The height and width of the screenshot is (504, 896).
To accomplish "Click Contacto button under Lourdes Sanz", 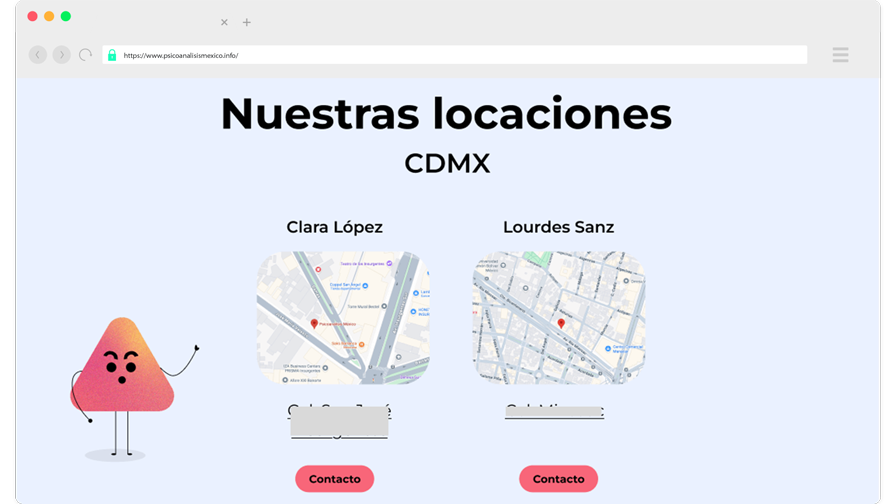I will click(x=558, y=479).
